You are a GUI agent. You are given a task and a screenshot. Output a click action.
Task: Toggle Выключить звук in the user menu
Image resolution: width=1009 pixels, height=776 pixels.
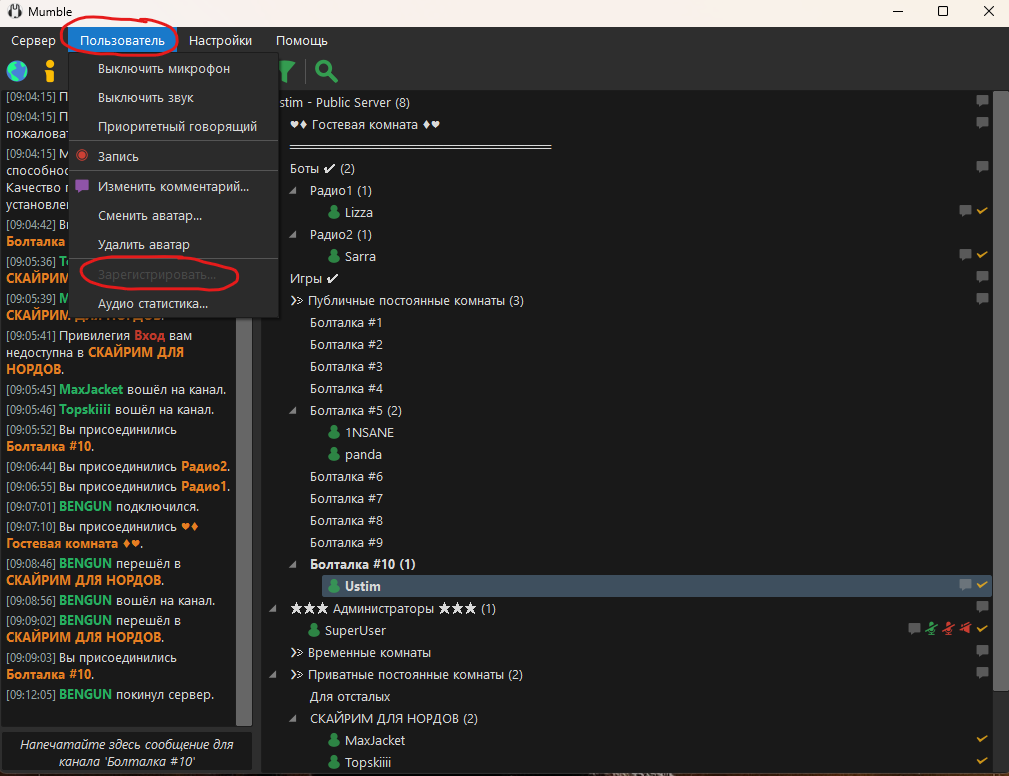point(146,98)
